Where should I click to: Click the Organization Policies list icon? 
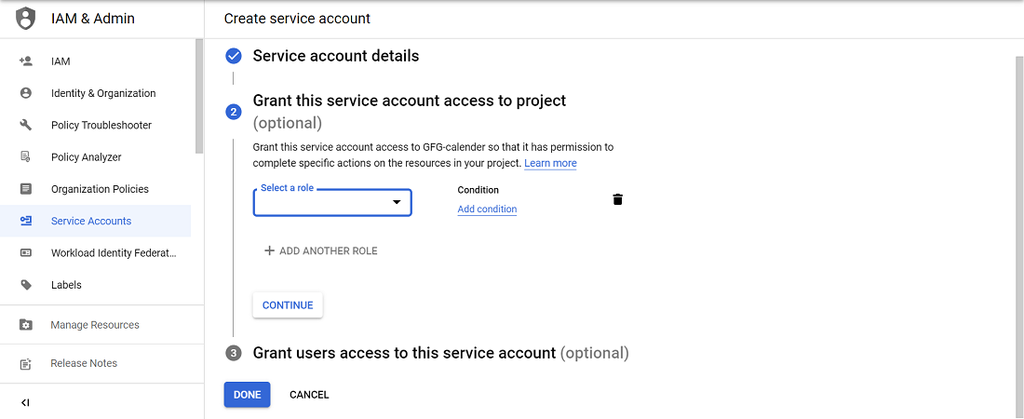coord(26,189)
